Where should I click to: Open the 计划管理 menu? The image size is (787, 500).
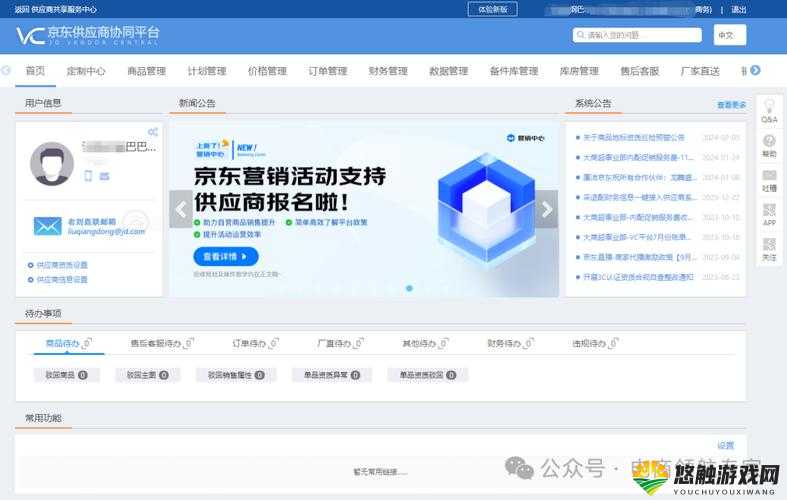pyautogui.click(x=207, y=71)
